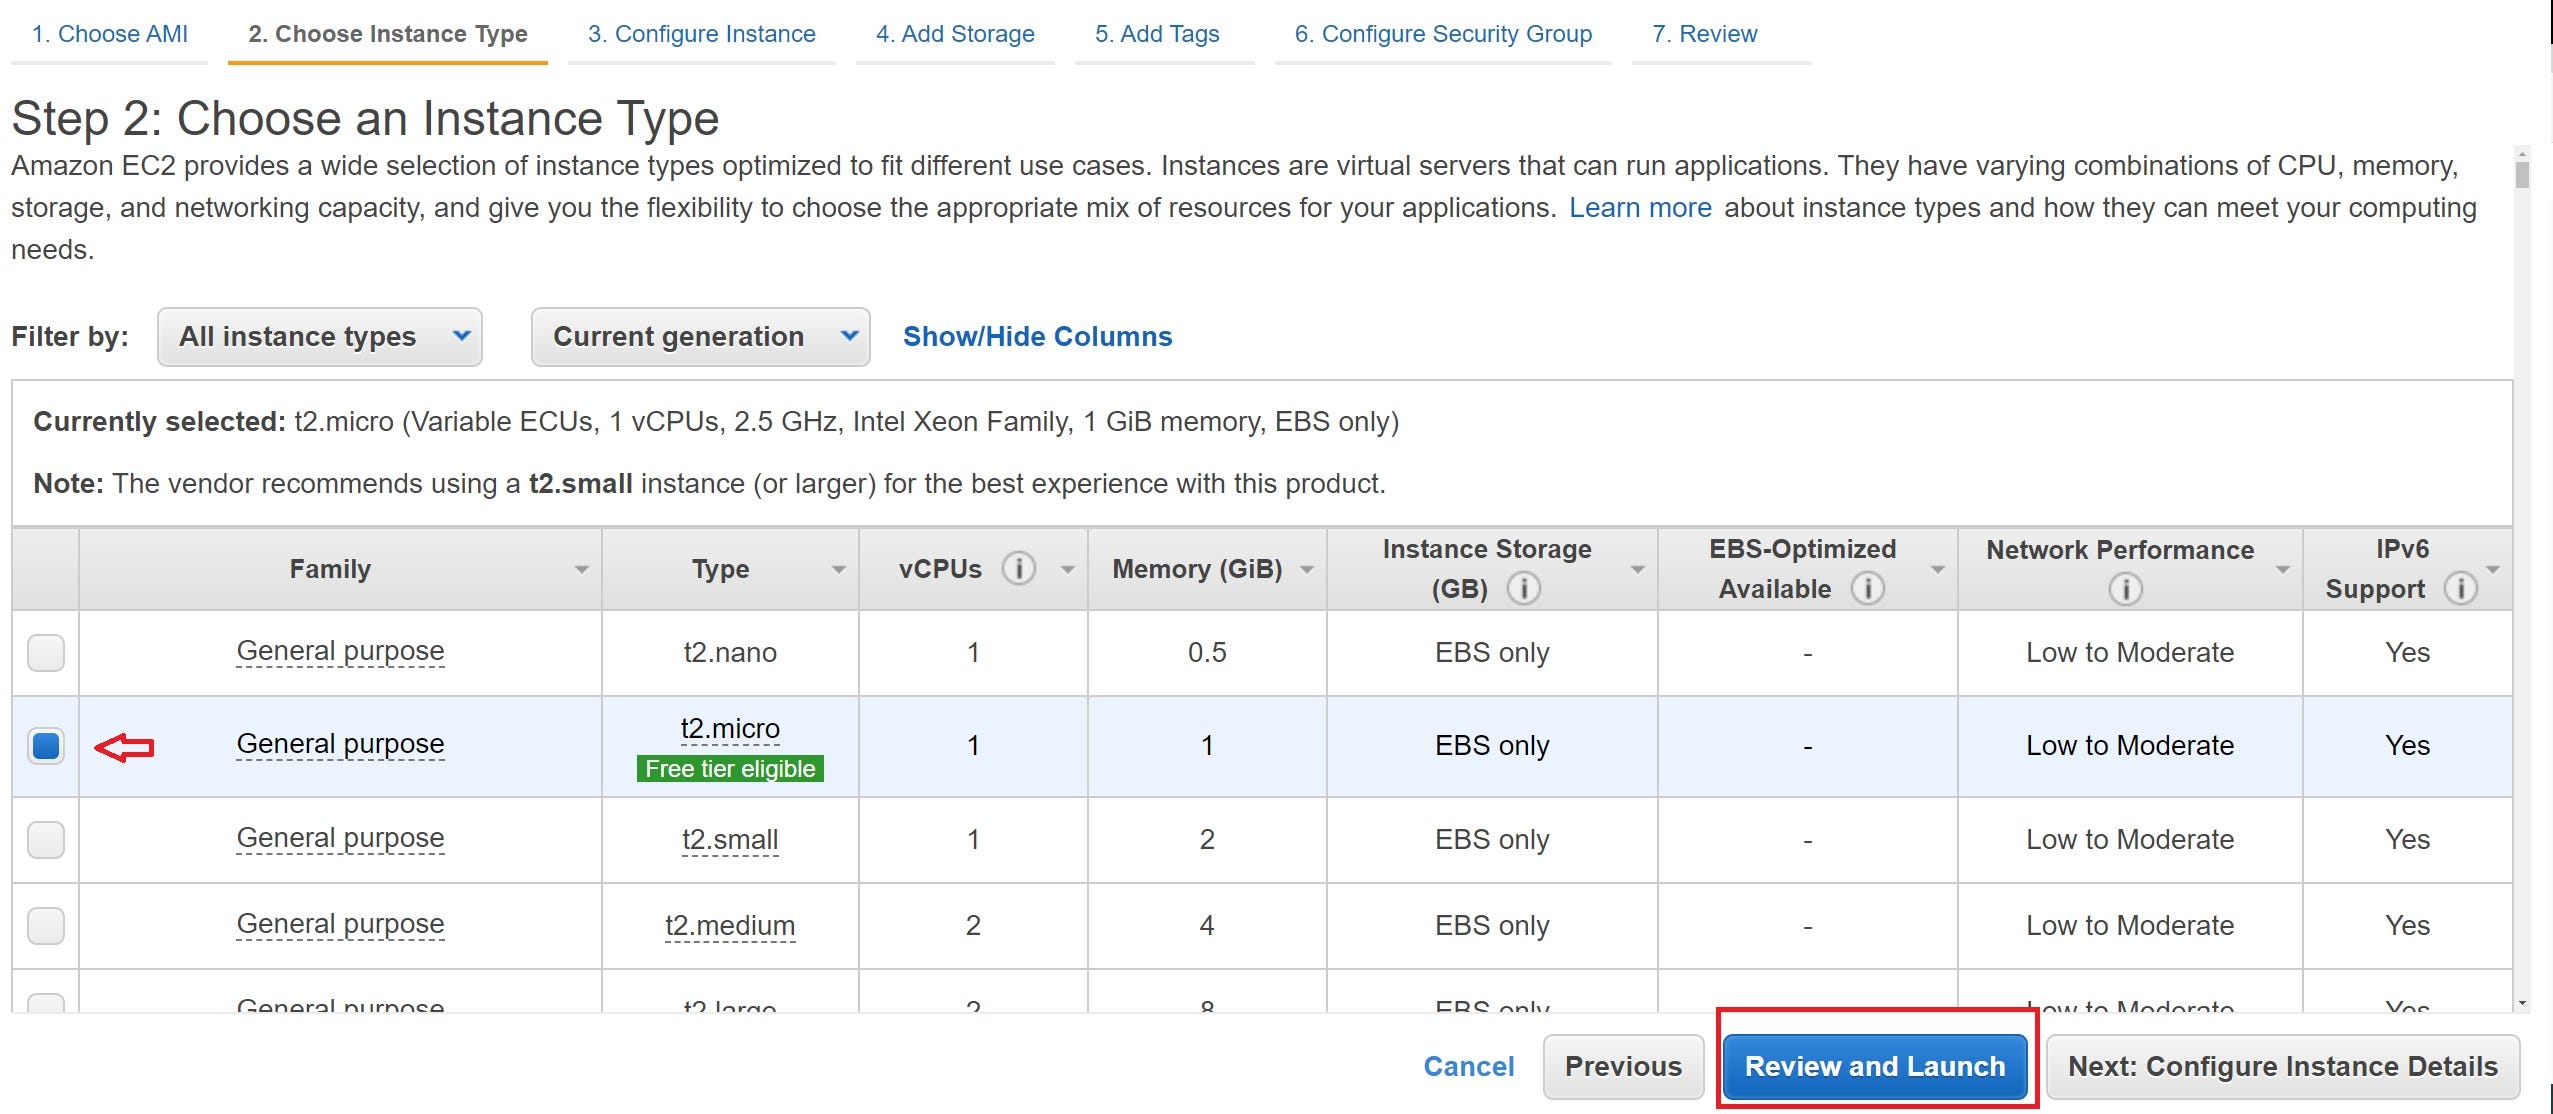2553x1114 pixels.
Task: Click the Network Performance info icon
Action: (2125, 589)
